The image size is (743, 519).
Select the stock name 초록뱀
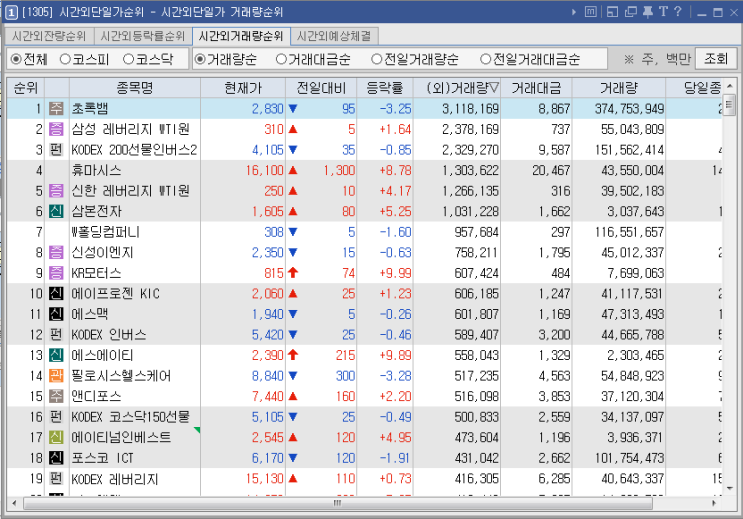tap(90, 109)
